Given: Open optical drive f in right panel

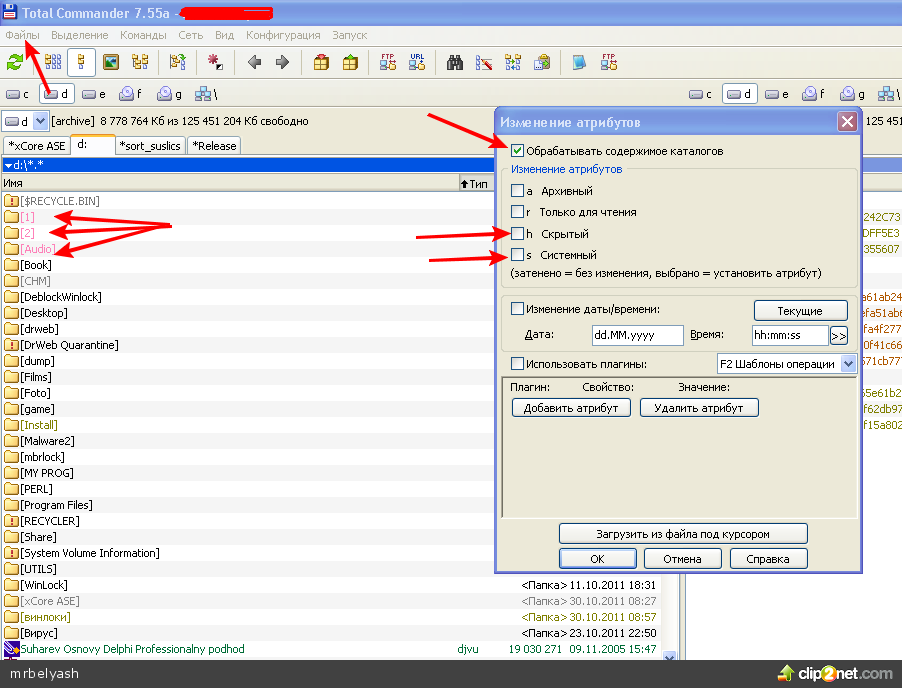Looking at the screenshot, I should (813, 94).
